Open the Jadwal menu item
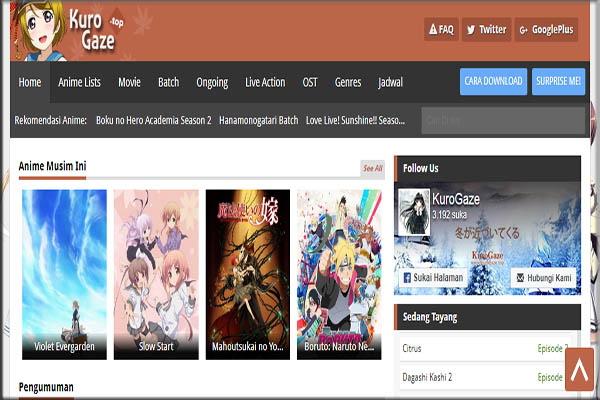 pyautogui.click(x=390, y=82)
